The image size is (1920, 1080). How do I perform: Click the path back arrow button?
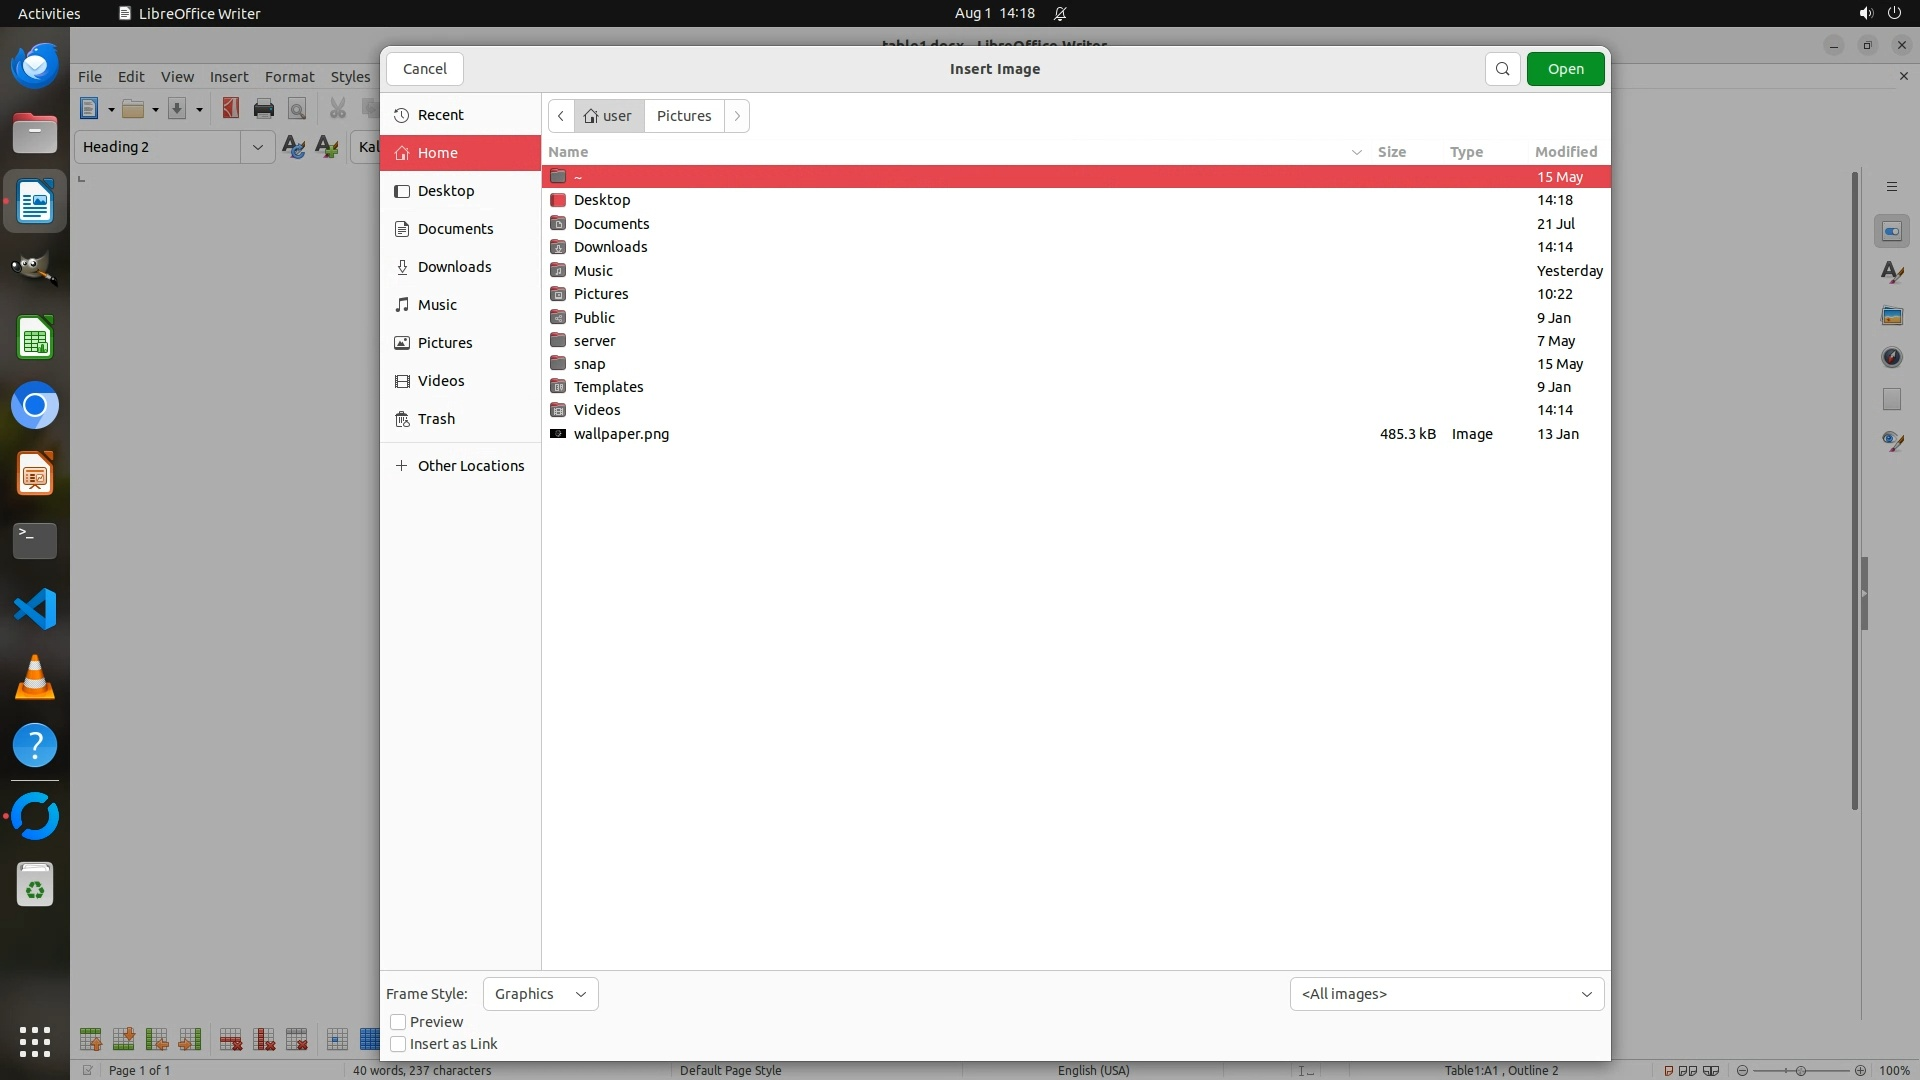point(561,116)
